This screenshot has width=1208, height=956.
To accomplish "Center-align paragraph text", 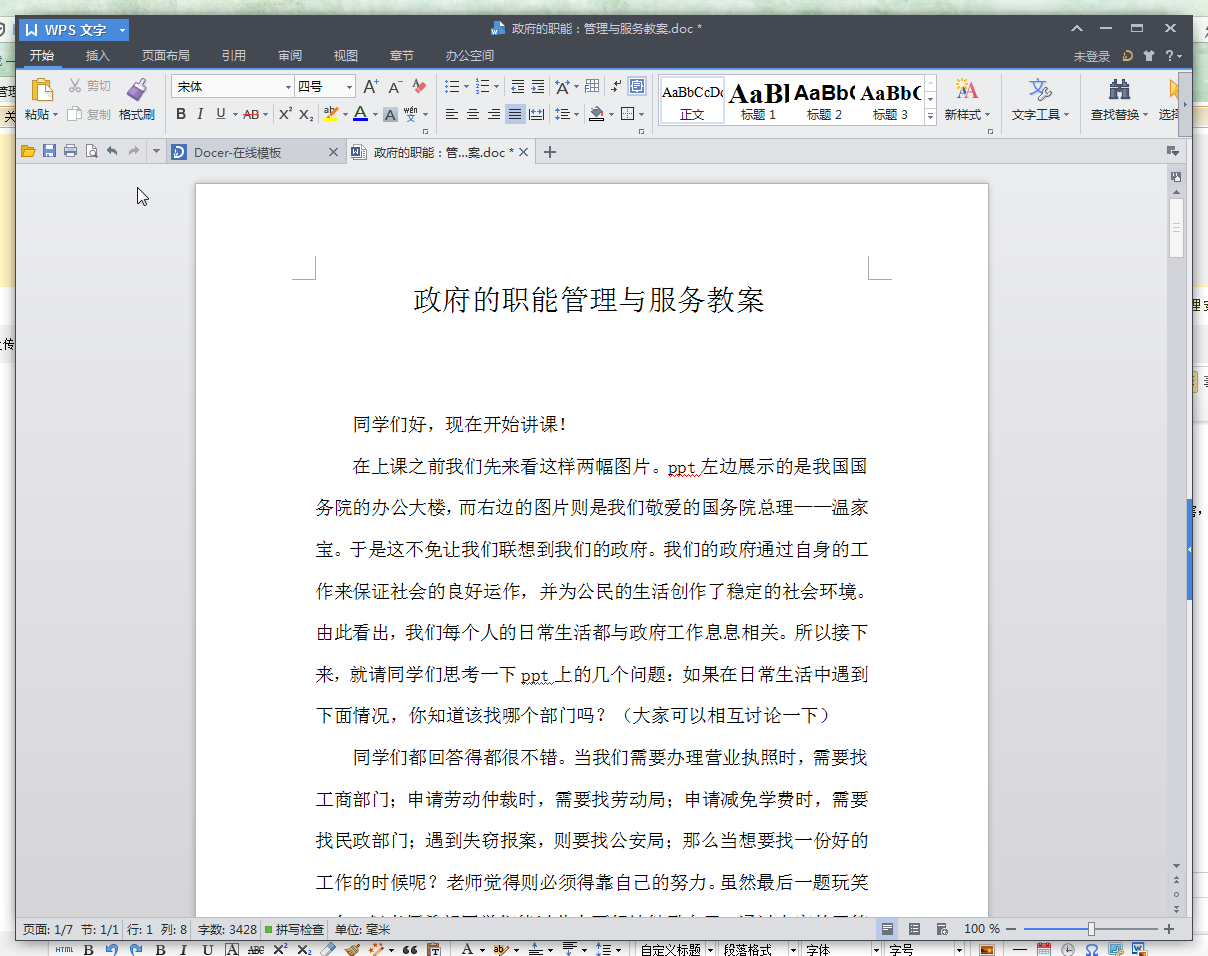I will [473, 114].
